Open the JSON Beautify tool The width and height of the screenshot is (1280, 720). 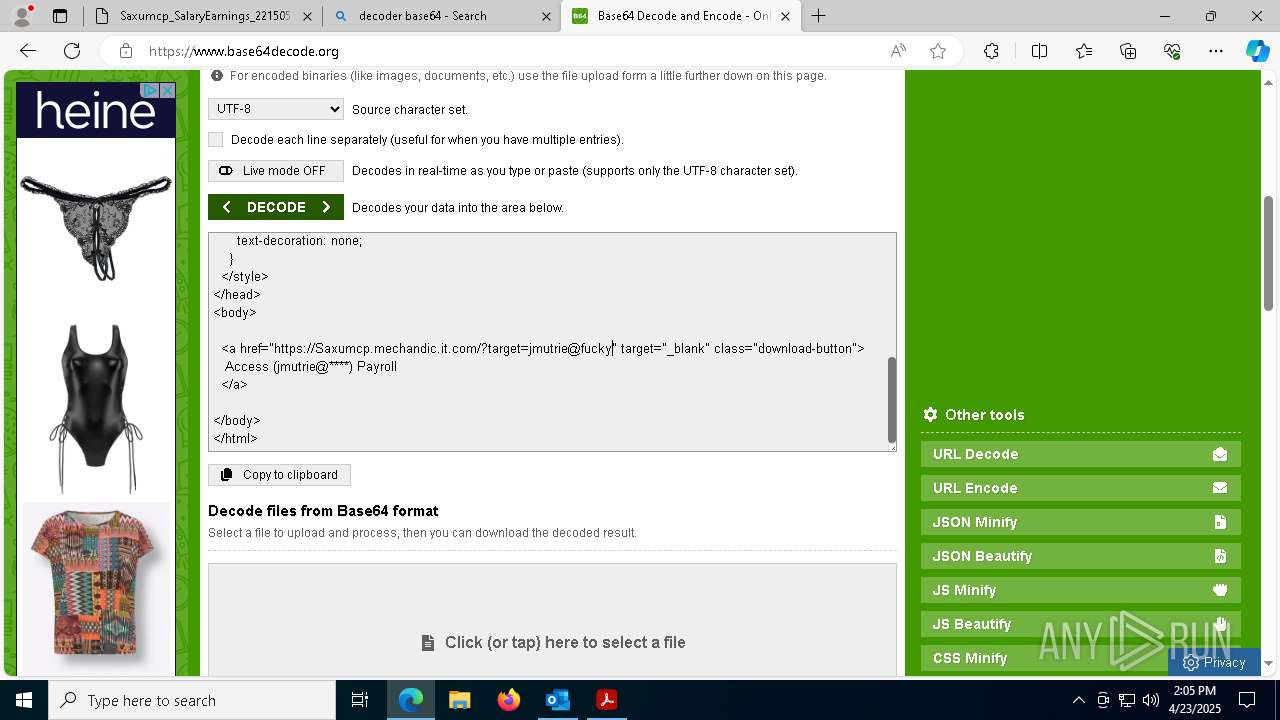[1081, 556]
